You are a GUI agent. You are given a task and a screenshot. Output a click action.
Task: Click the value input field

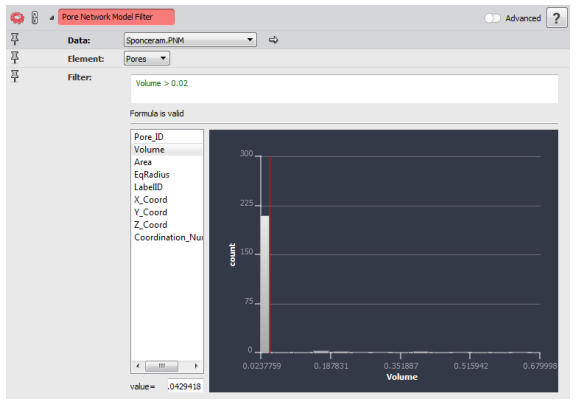point(185,386)
